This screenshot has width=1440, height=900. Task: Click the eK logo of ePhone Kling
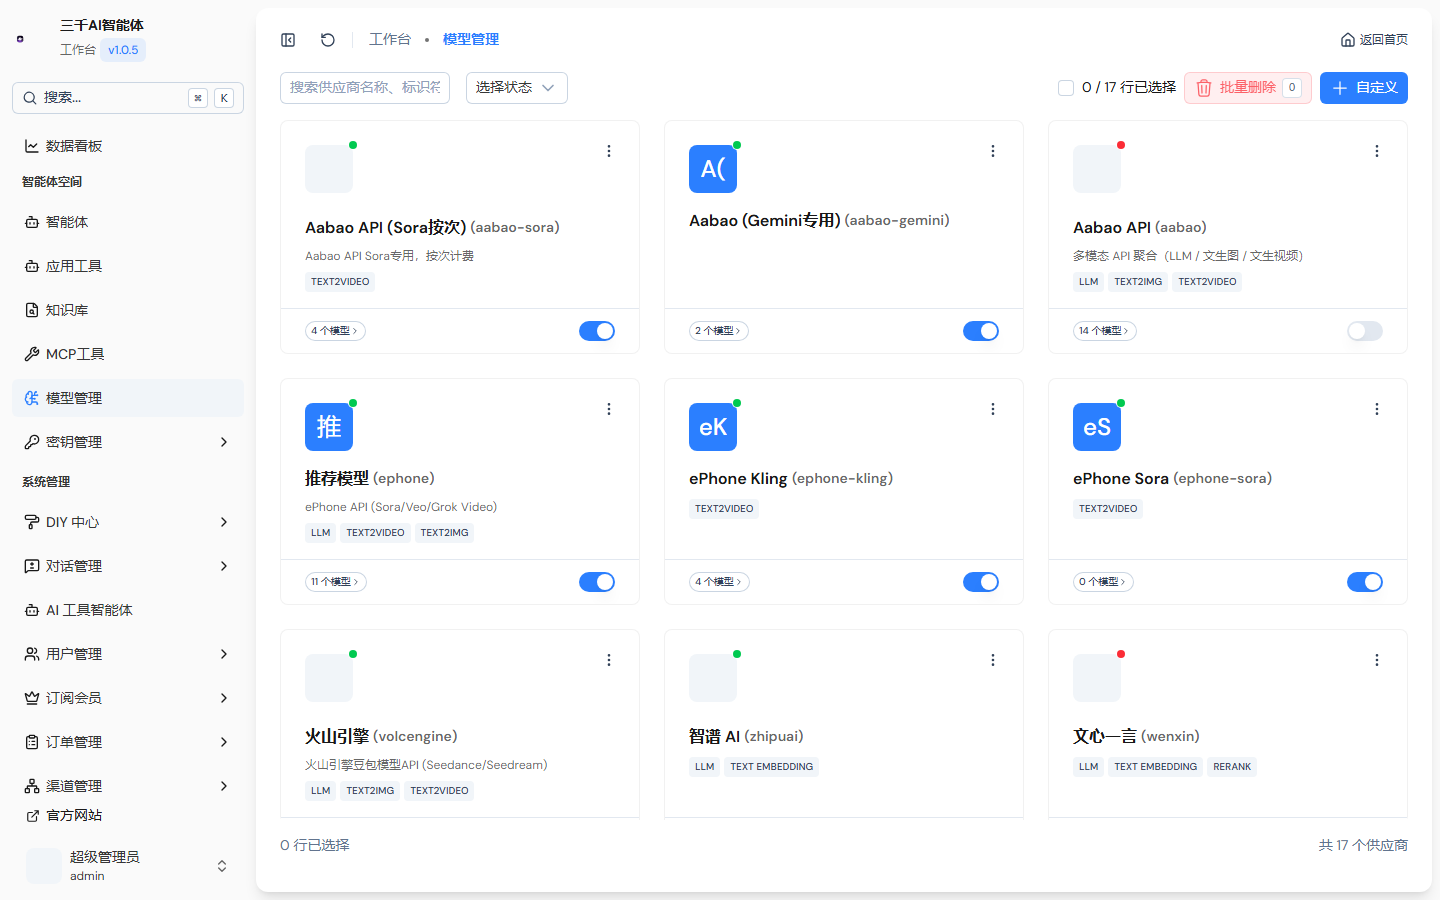coord(713,427)
